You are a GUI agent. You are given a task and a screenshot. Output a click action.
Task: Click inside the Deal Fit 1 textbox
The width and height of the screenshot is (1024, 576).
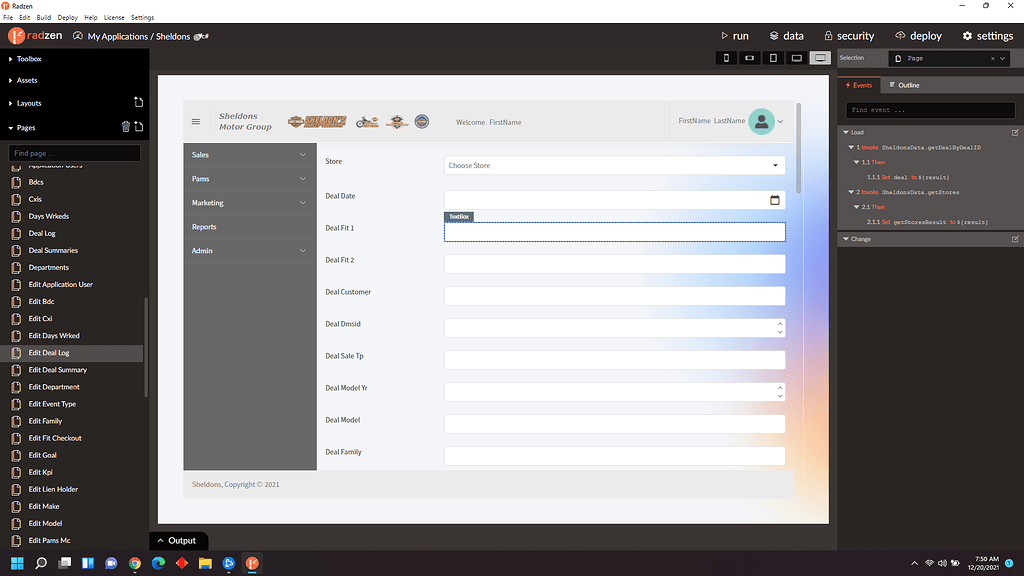614,231
